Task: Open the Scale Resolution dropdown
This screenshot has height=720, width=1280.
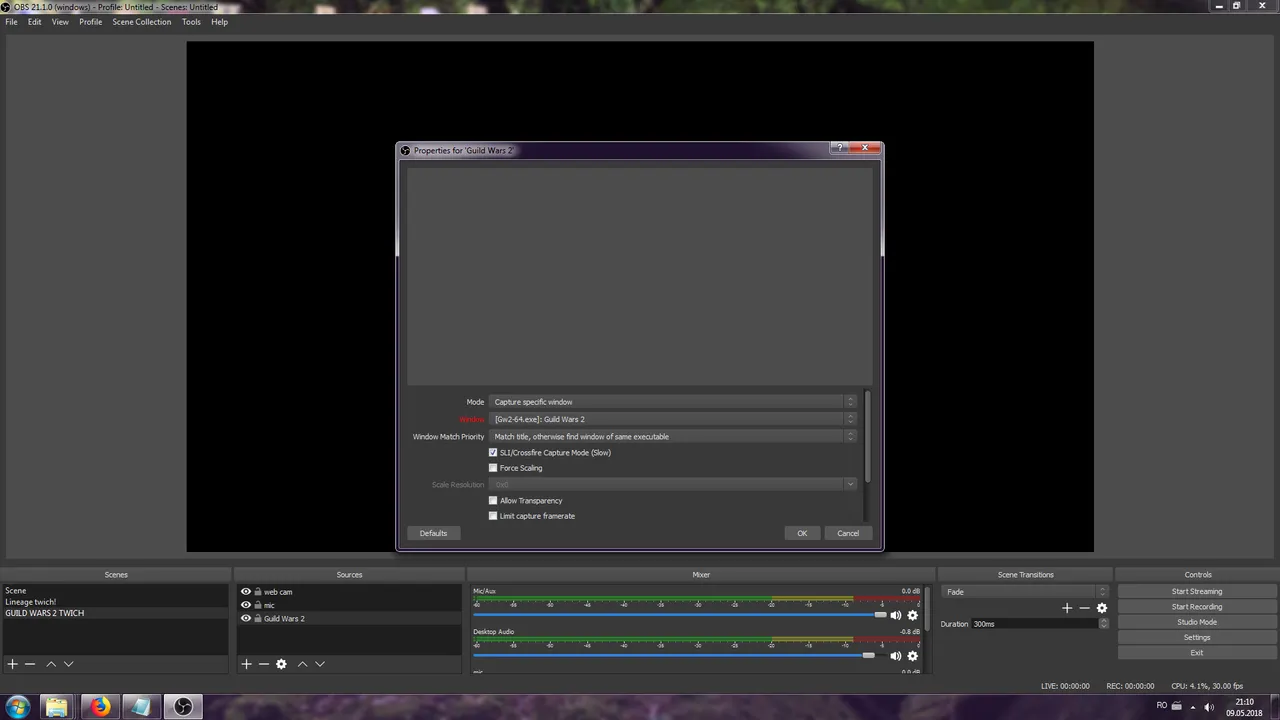Action: [x=673, y=484]
